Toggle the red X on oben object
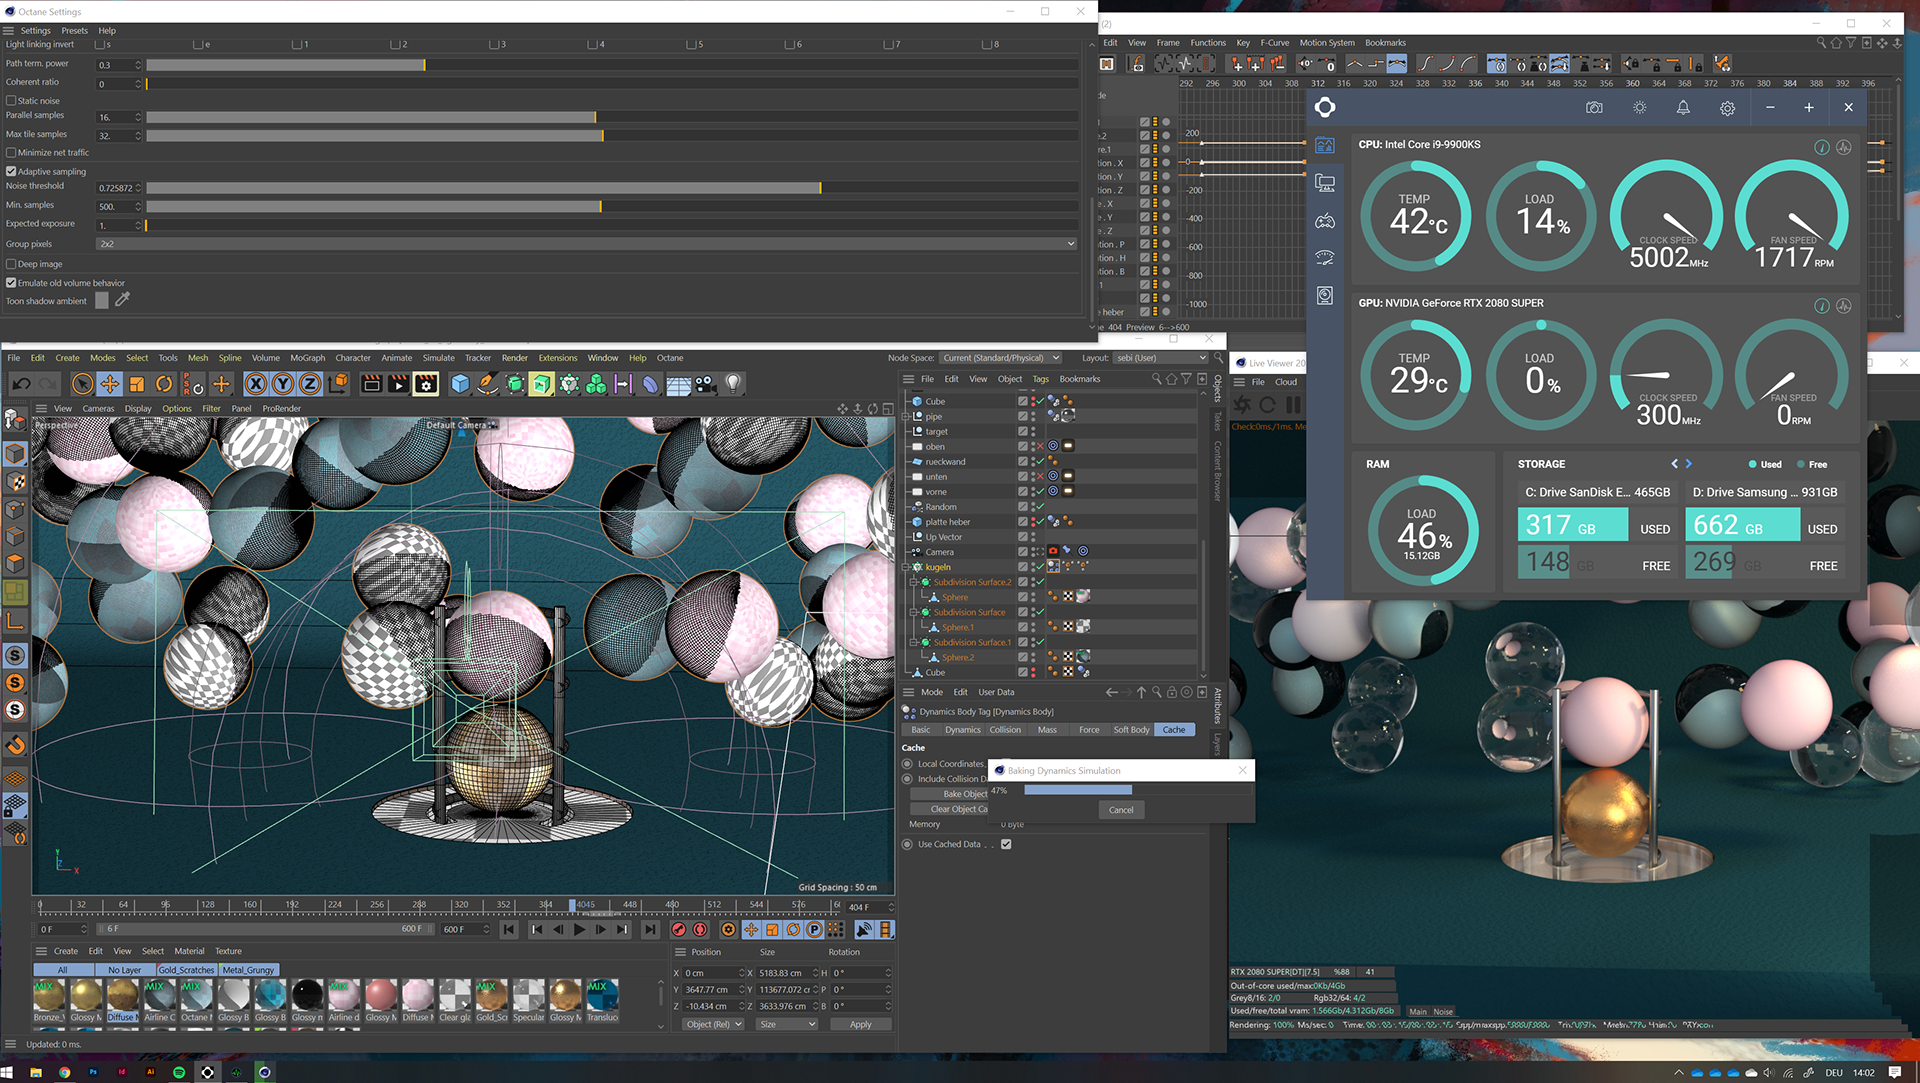Screen dimensions: 1920x1083 point(1040,446)
